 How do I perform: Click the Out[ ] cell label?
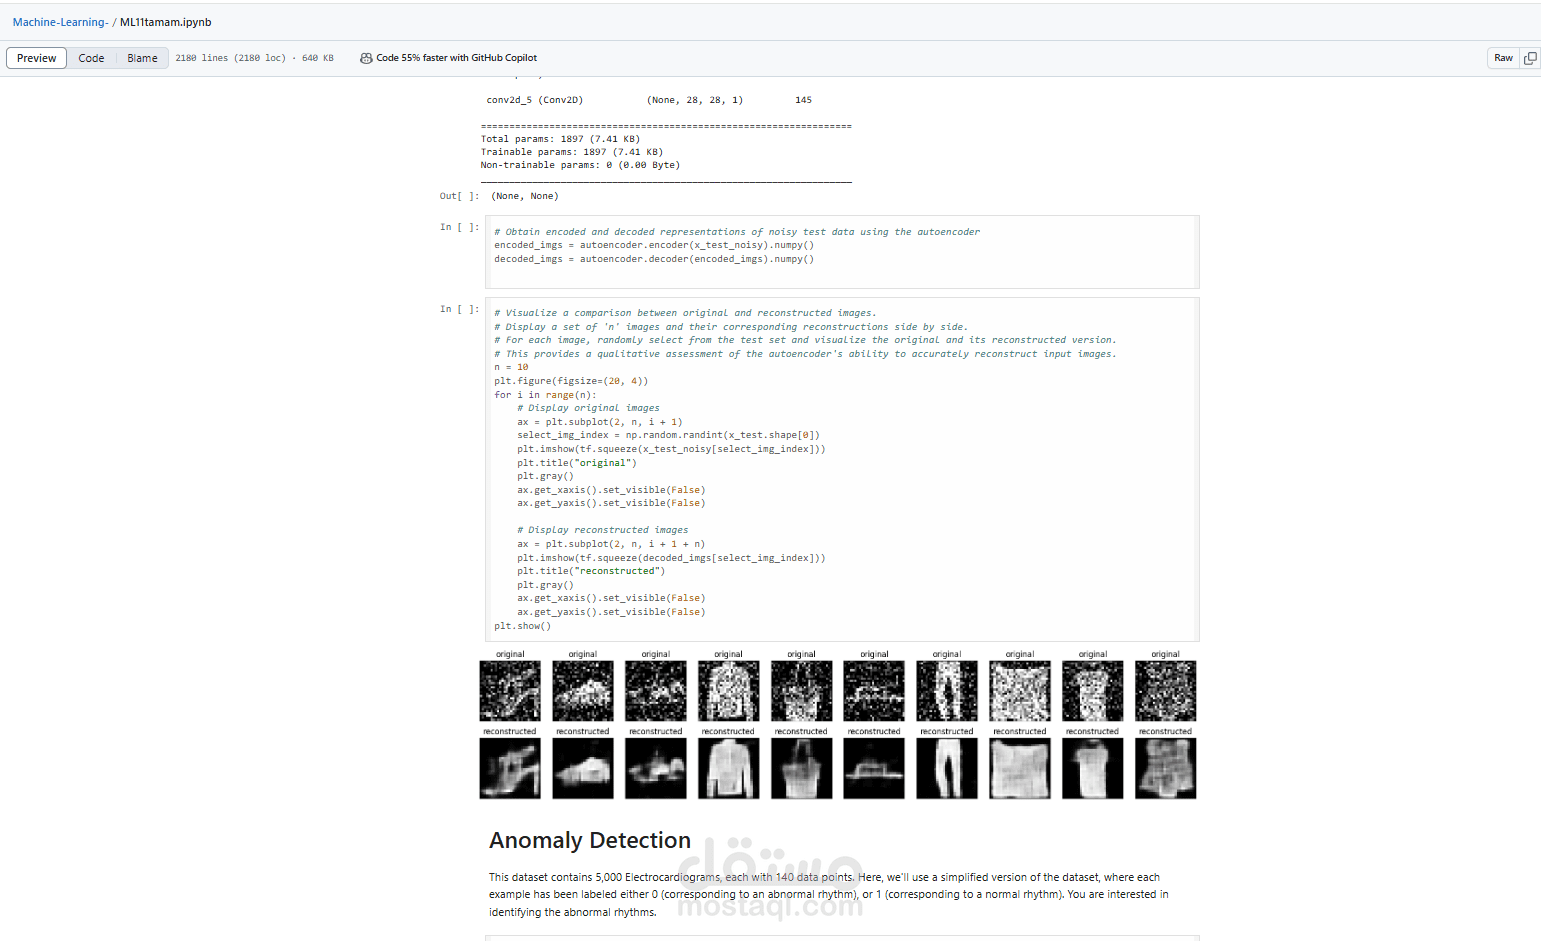pyautogui.click(x=457, y=195)
